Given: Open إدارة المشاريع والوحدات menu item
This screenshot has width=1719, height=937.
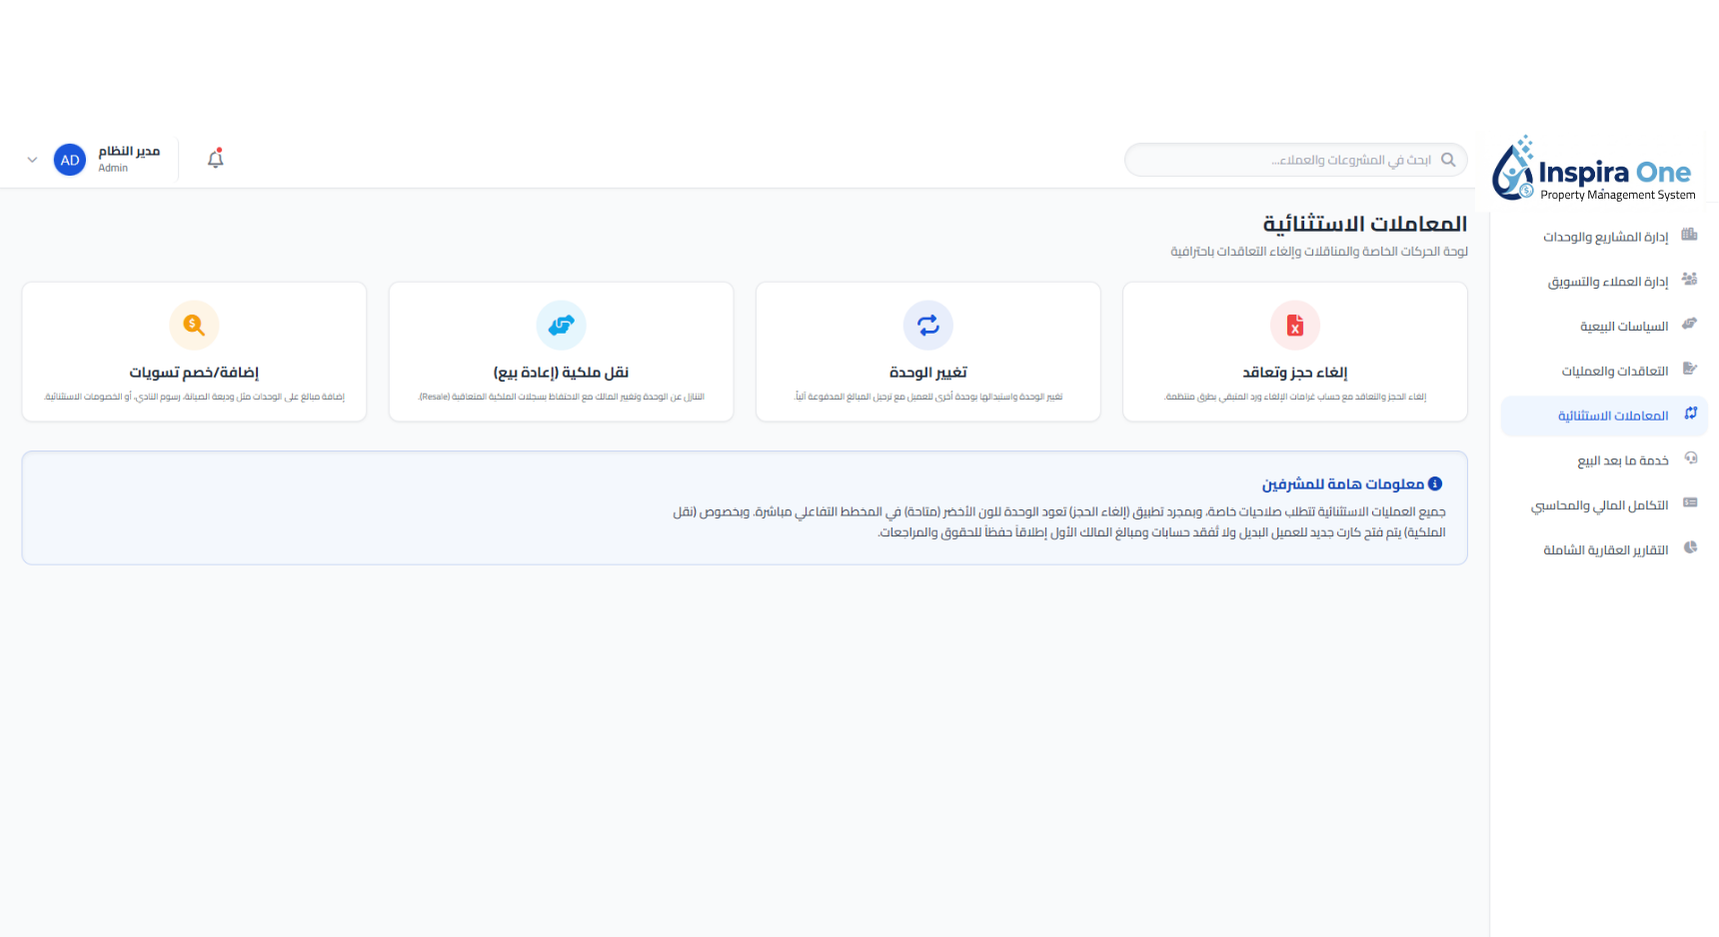Looking at the screenshot, I should pyautogui.click(x=1605, y=237).
